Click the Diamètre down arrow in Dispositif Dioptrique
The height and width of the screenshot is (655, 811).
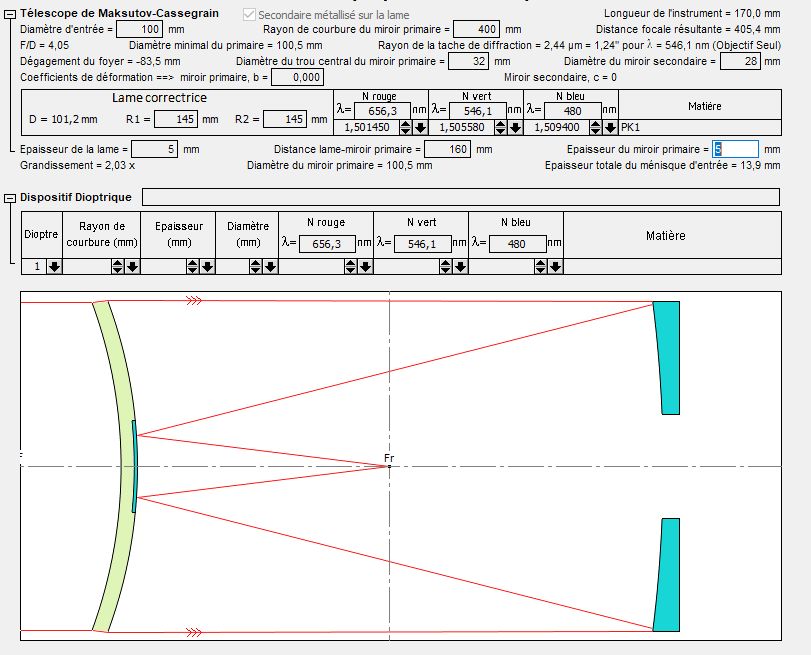point(270,266)
